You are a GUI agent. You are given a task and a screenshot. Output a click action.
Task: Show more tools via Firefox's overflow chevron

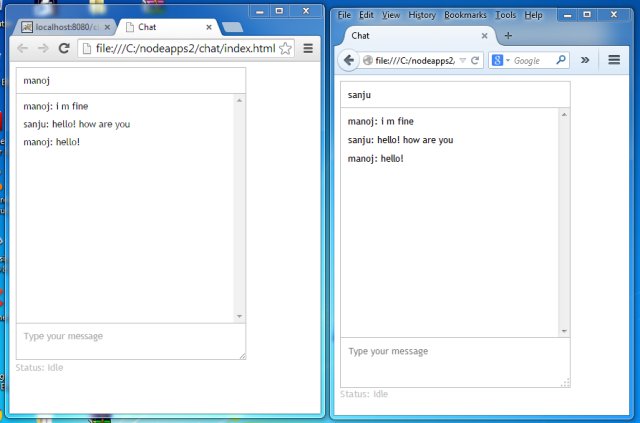click(585, 60)
